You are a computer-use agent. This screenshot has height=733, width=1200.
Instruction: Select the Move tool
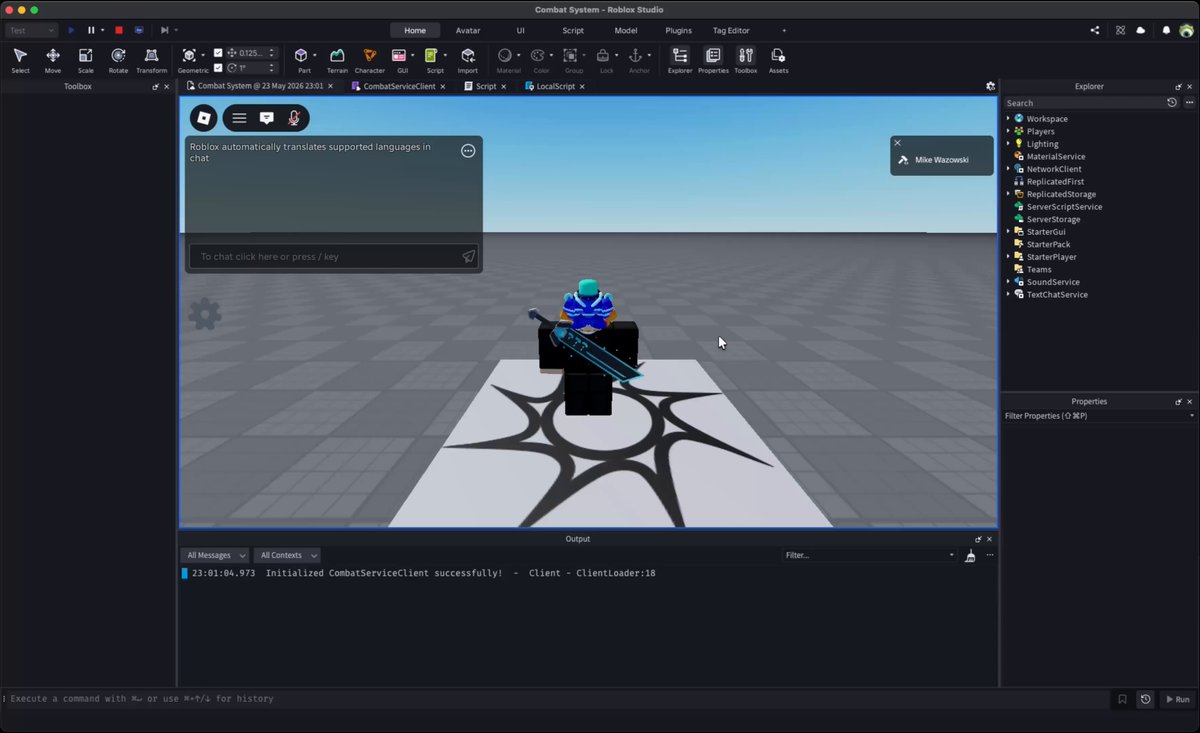click(x=53, y=60)
